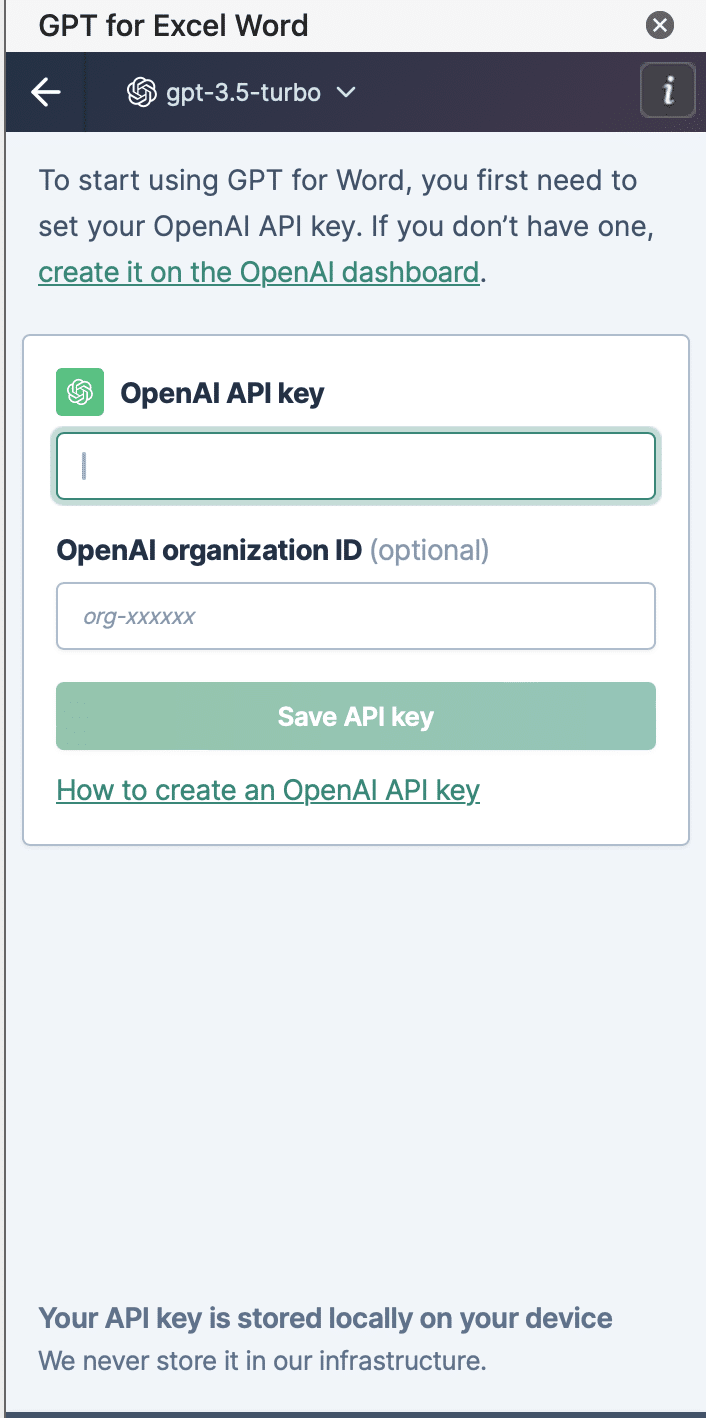Click the green OpenAI icon in the card

(80, 392)
